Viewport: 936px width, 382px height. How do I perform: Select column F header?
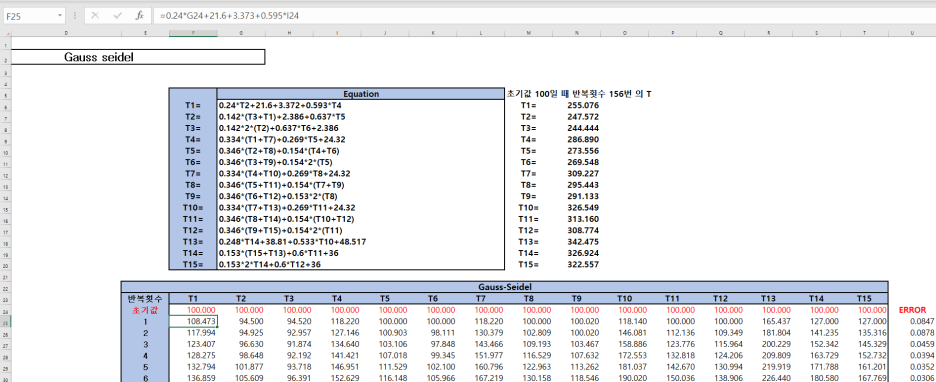[x=193, y=33]
